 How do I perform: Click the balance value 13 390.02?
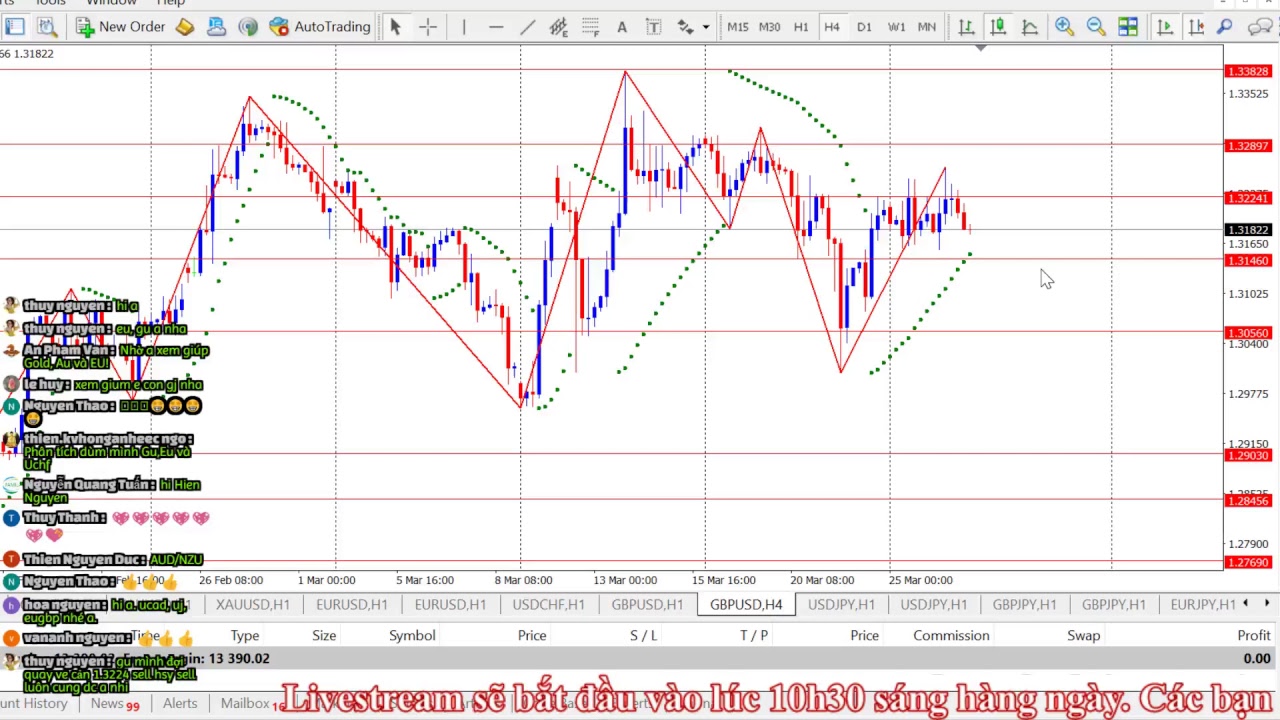coord(239,658)
